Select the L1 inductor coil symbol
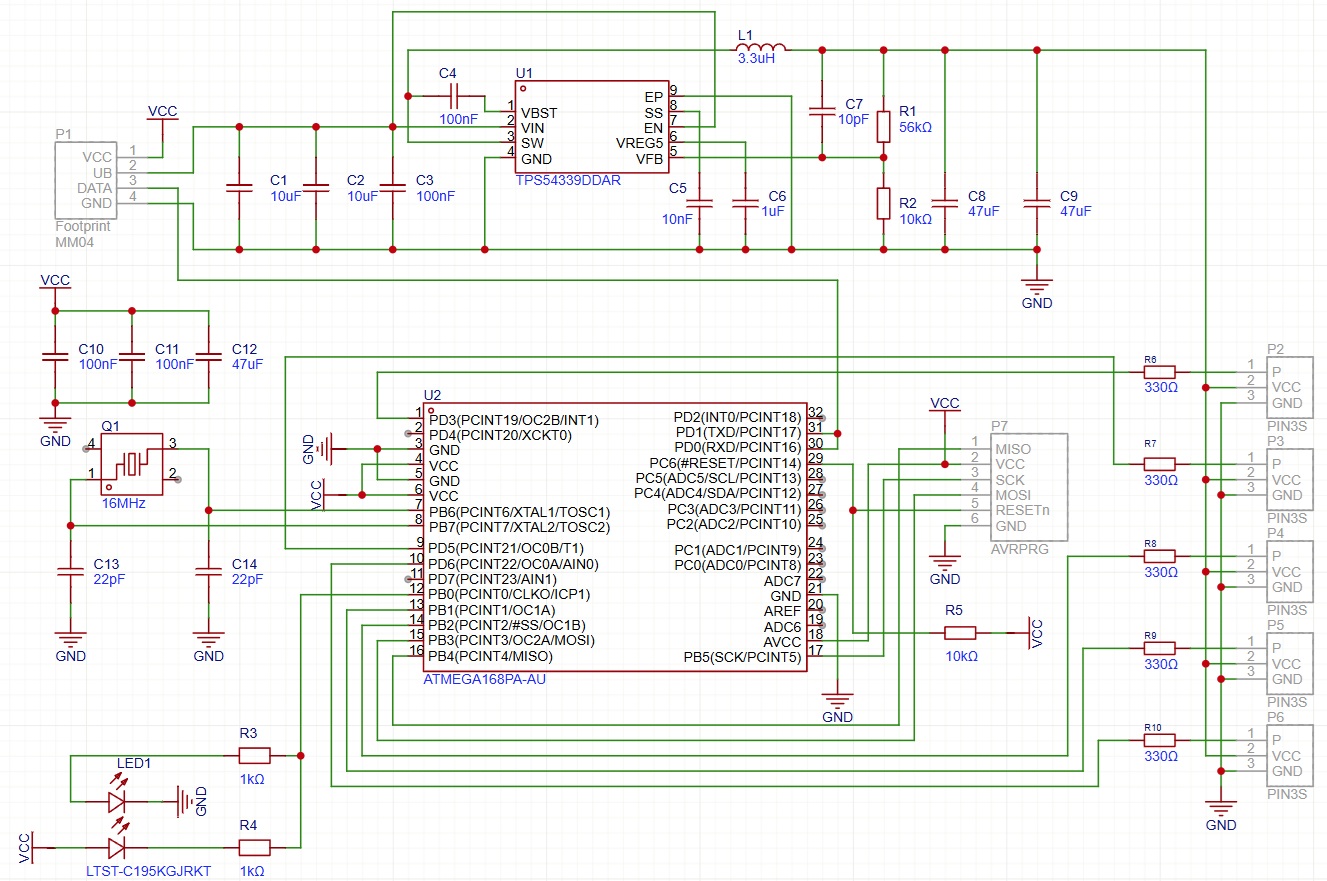1327x881 pixels. click(761, 47)
